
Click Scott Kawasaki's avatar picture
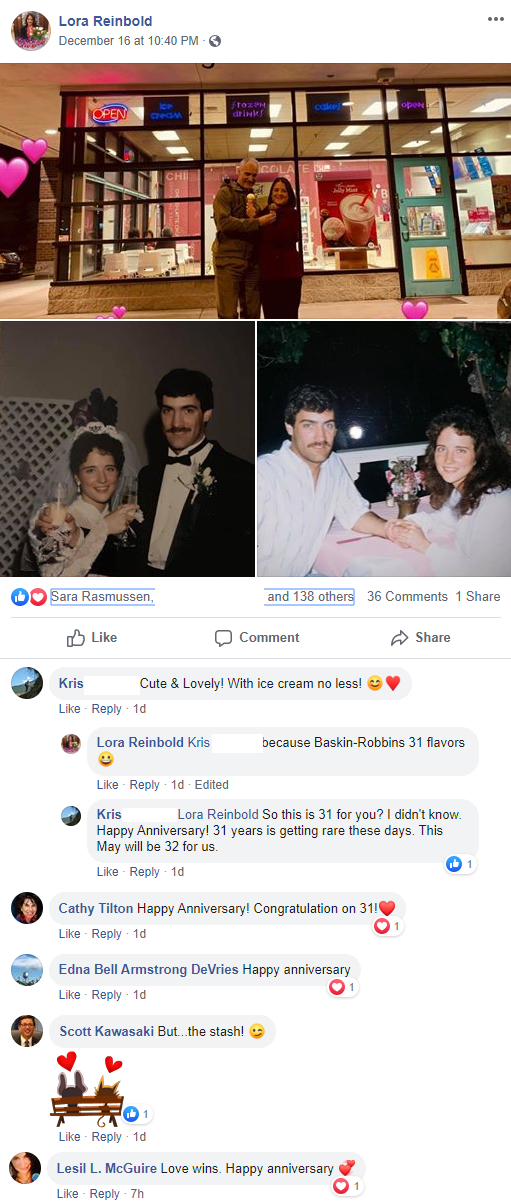tap(27, 1031)
